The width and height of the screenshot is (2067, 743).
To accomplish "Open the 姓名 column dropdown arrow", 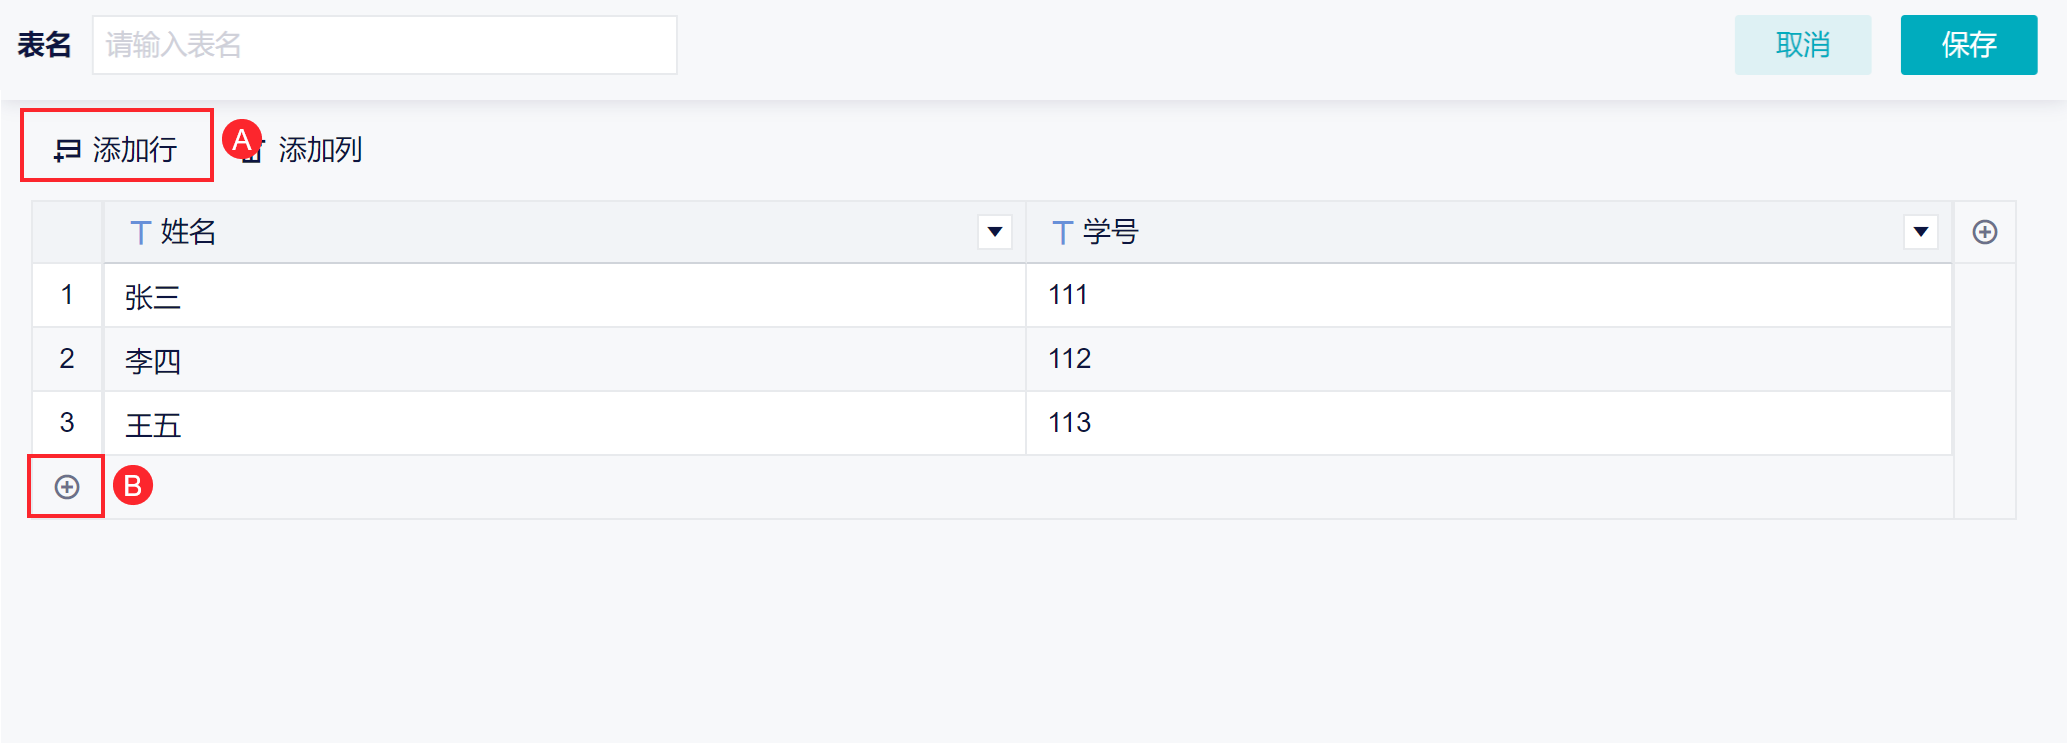I will (x=994, y=232).
